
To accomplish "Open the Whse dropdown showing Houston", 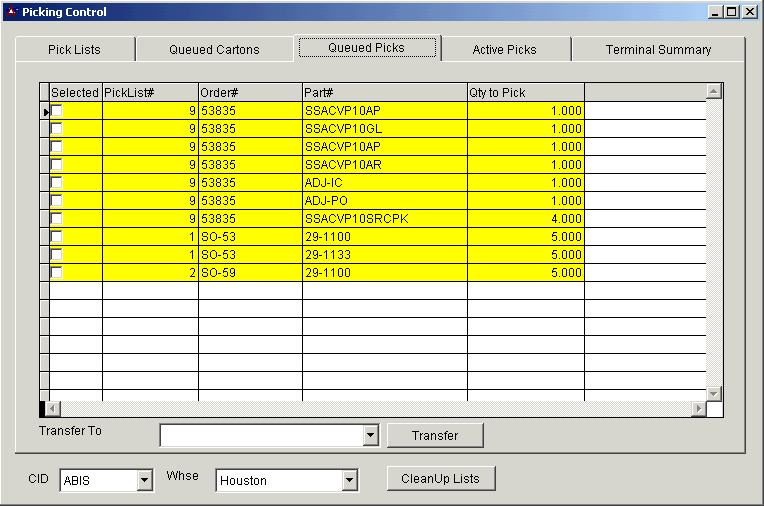I will pyautogui.click(x=349, y=481).
